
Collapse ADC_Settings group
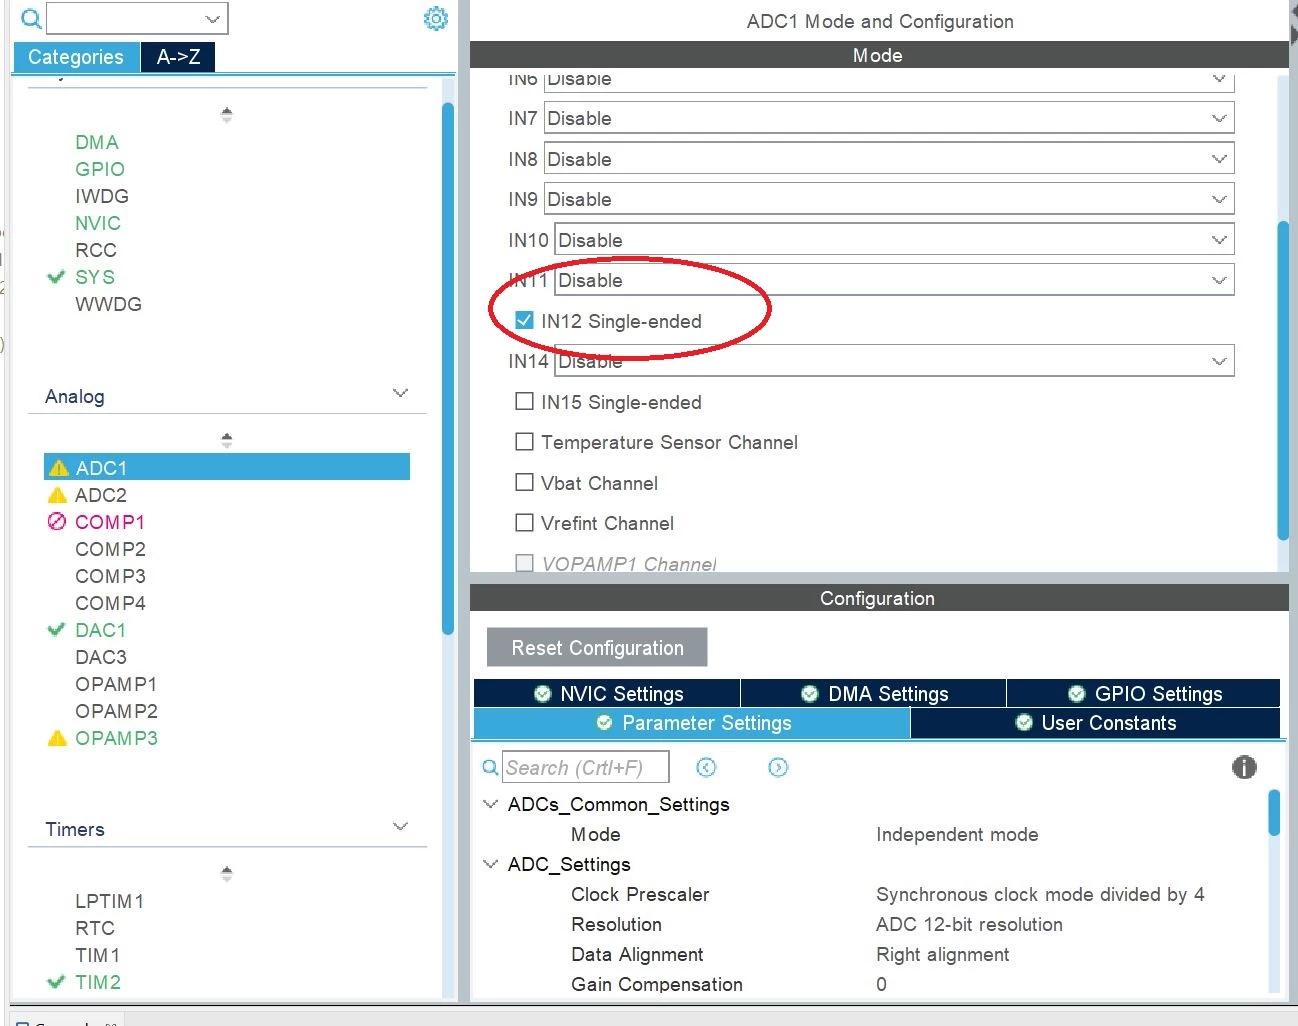tap(490, 864)
